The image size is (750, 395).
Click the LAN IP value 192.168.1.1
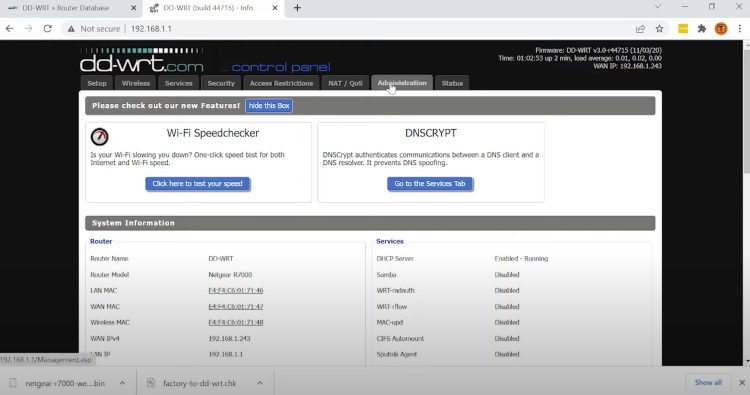point(225,354)
